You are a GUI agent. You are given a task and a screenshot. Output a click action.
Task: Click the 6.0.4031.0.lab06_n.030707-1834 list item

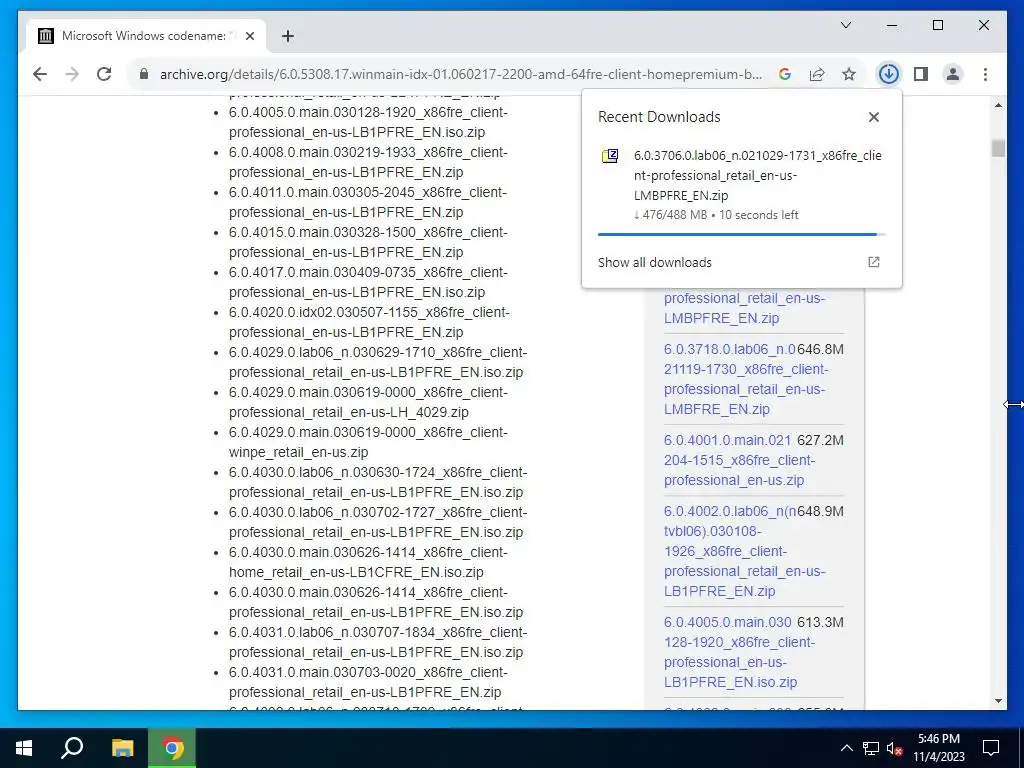point(377,642)
